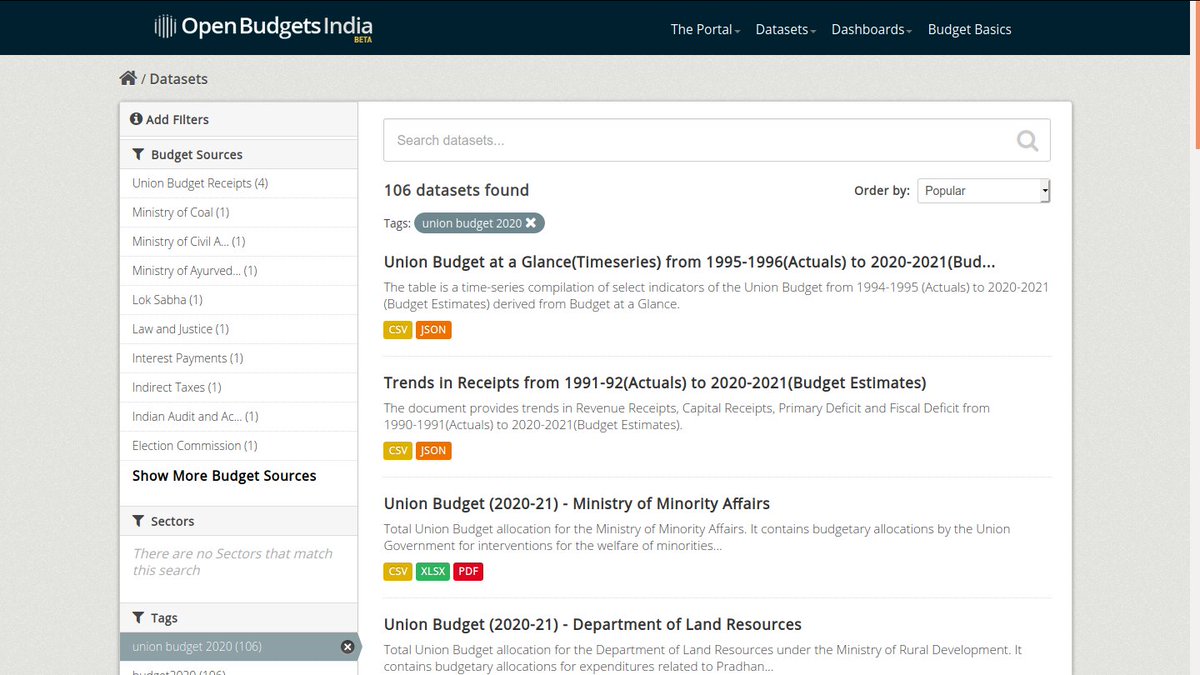Filter by Election Commission (1)
The height and width of the screenshot is (675, 1200).
coord(238,445)
